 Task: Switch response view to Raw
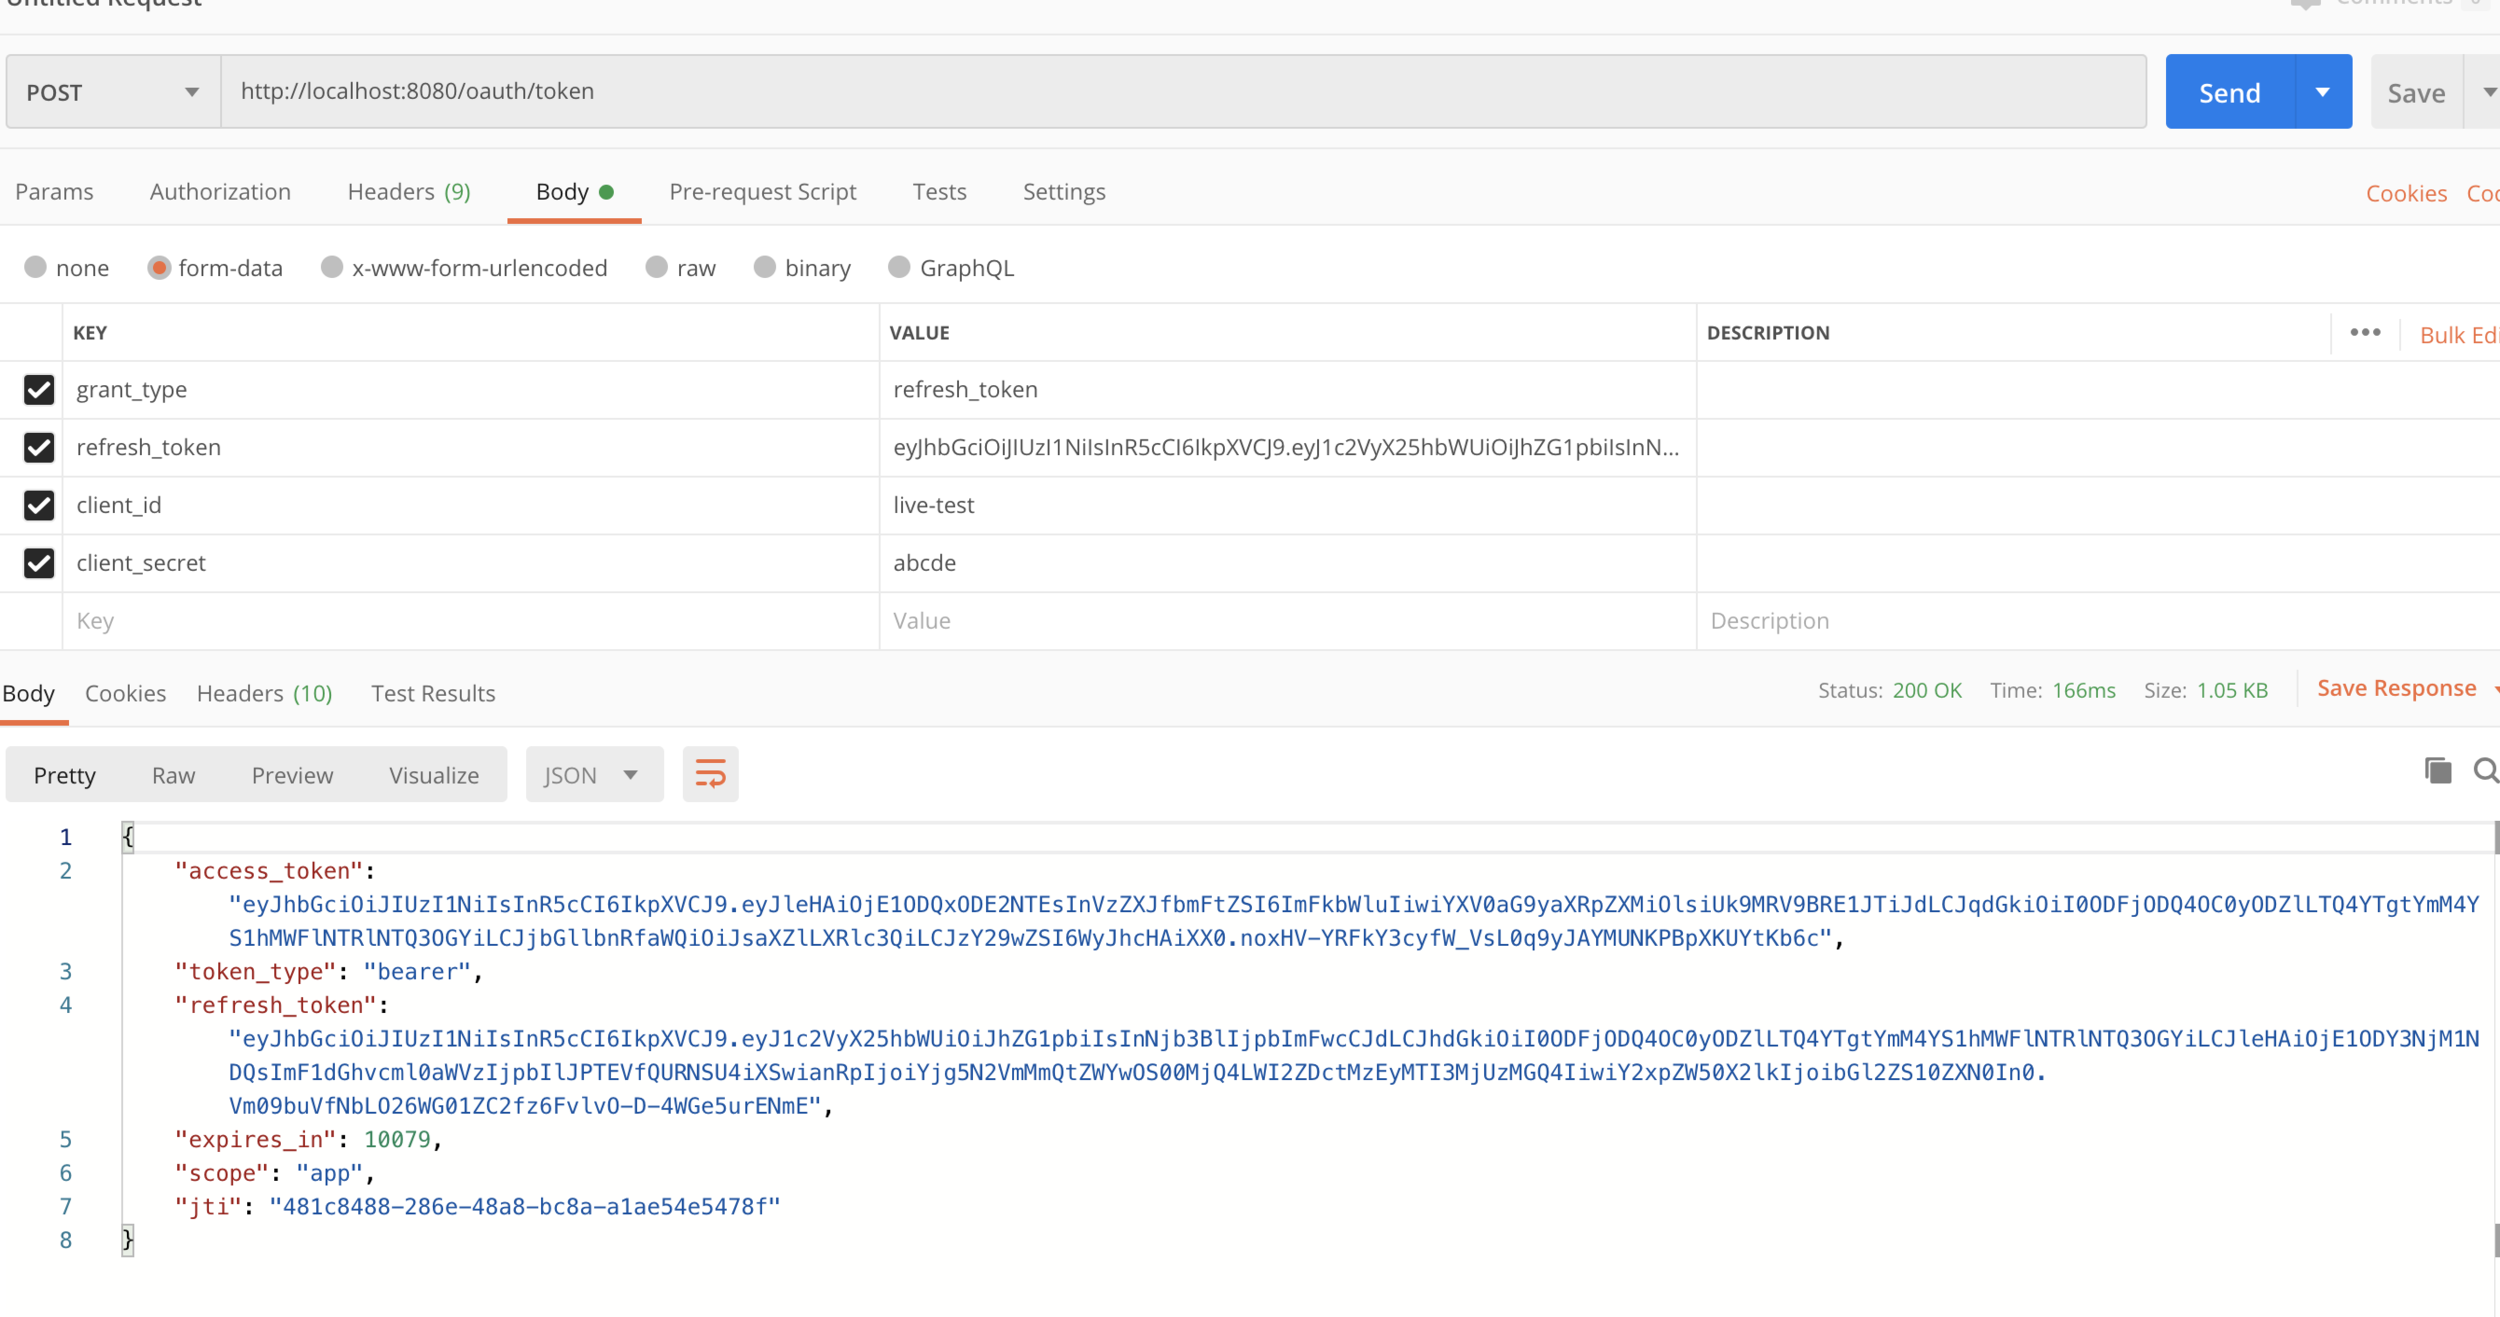tap(173, 775)
